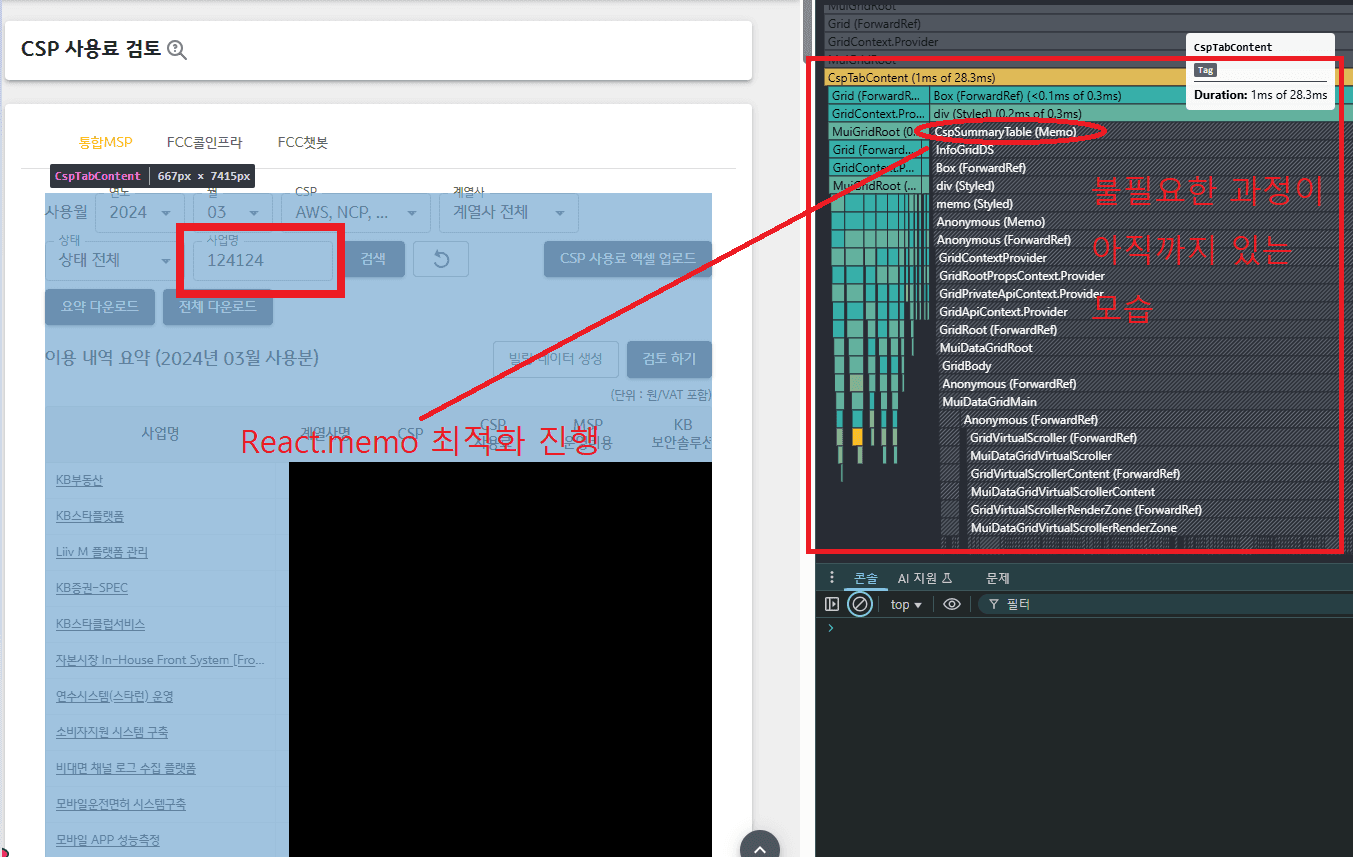Click the 검색 button
The height and width of the screenshot is (857, 1353).
tap(373, 260)
